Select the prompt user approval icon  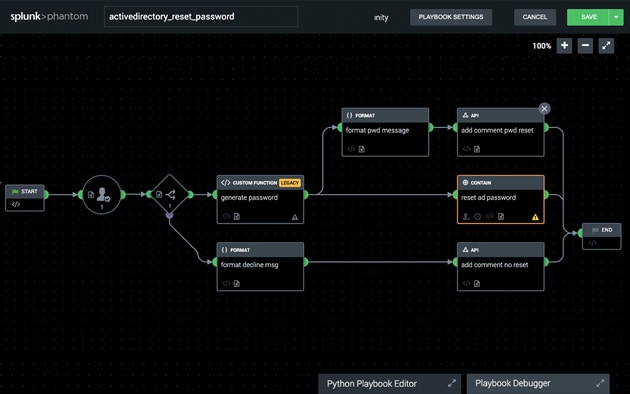pos(103,194)
